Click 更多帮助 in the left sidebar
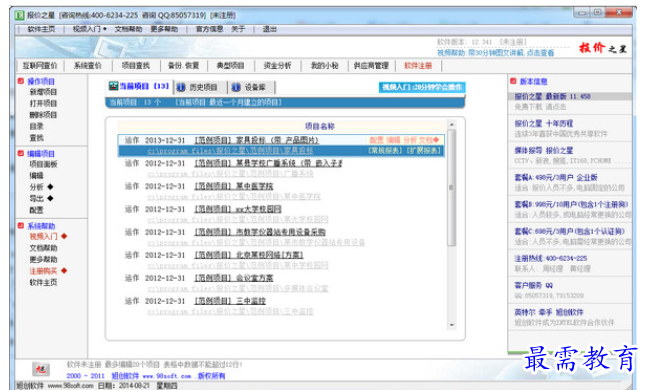Viewport: 646px width, 390px height. pos(43,259)
